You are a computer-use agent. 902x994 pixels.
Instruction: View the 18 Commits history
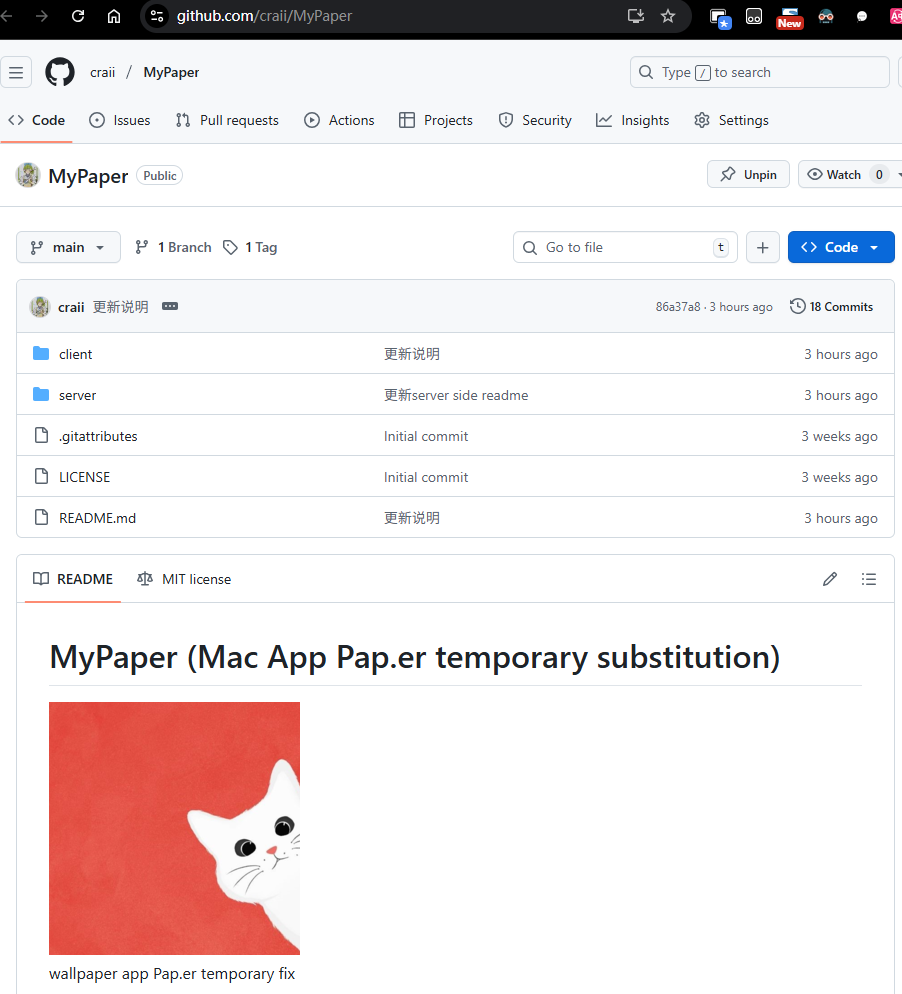click(x=831, y=307)
